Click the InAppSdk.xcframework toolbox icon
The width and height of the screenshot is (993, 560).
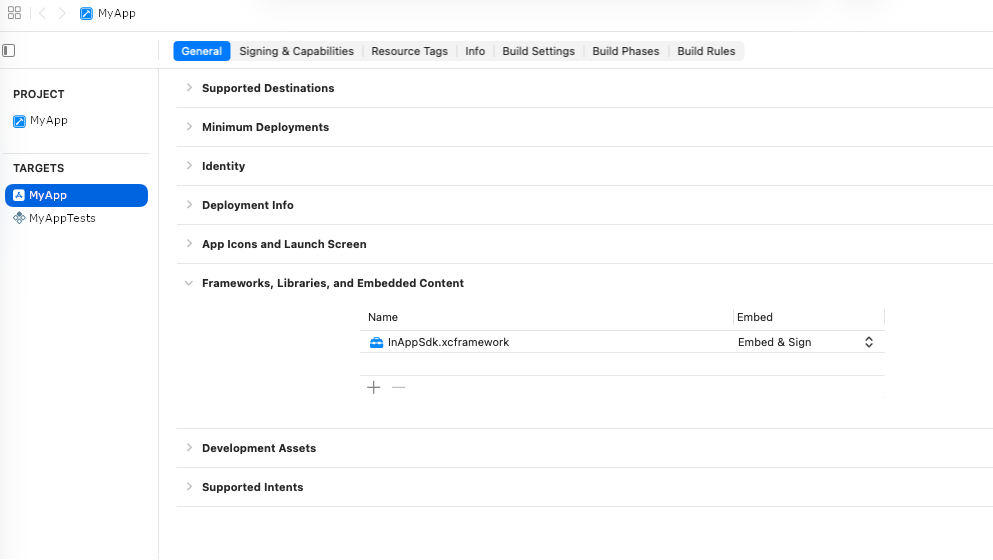(376, 342)
